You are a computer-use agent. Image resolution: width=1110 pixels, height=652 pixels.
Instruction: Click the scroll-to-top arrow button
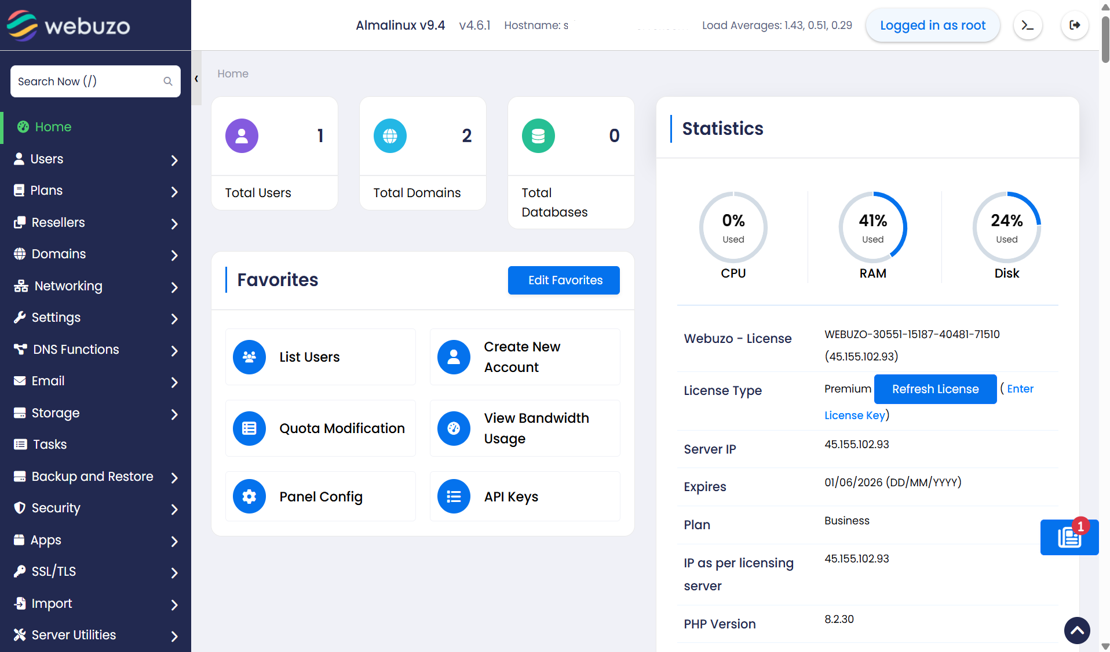pyautogui.click(x=1077, y=630)
